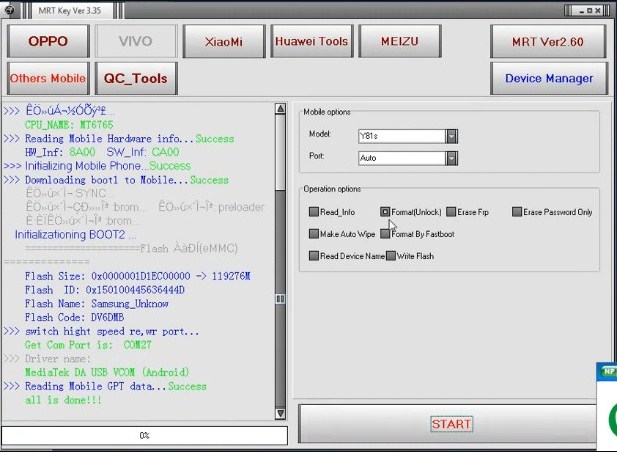Image resolution: width=617 pixels, height=452 pixels.
Task: Enable Format By Fastboot checkbox
Action: point(385,234)
